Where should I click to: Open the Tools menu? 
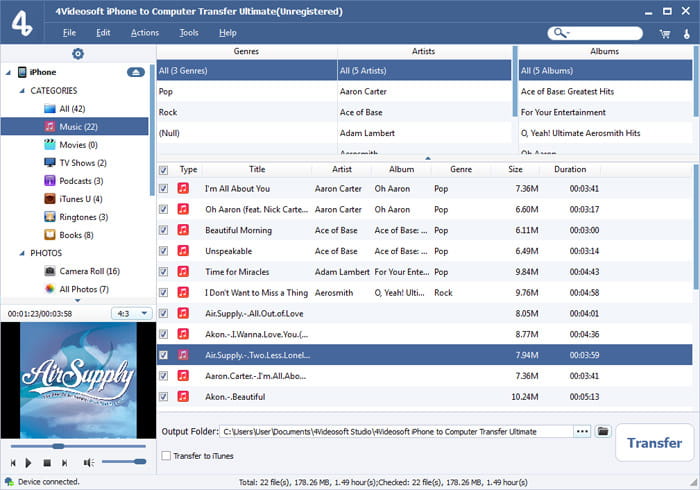coord(189,33)
